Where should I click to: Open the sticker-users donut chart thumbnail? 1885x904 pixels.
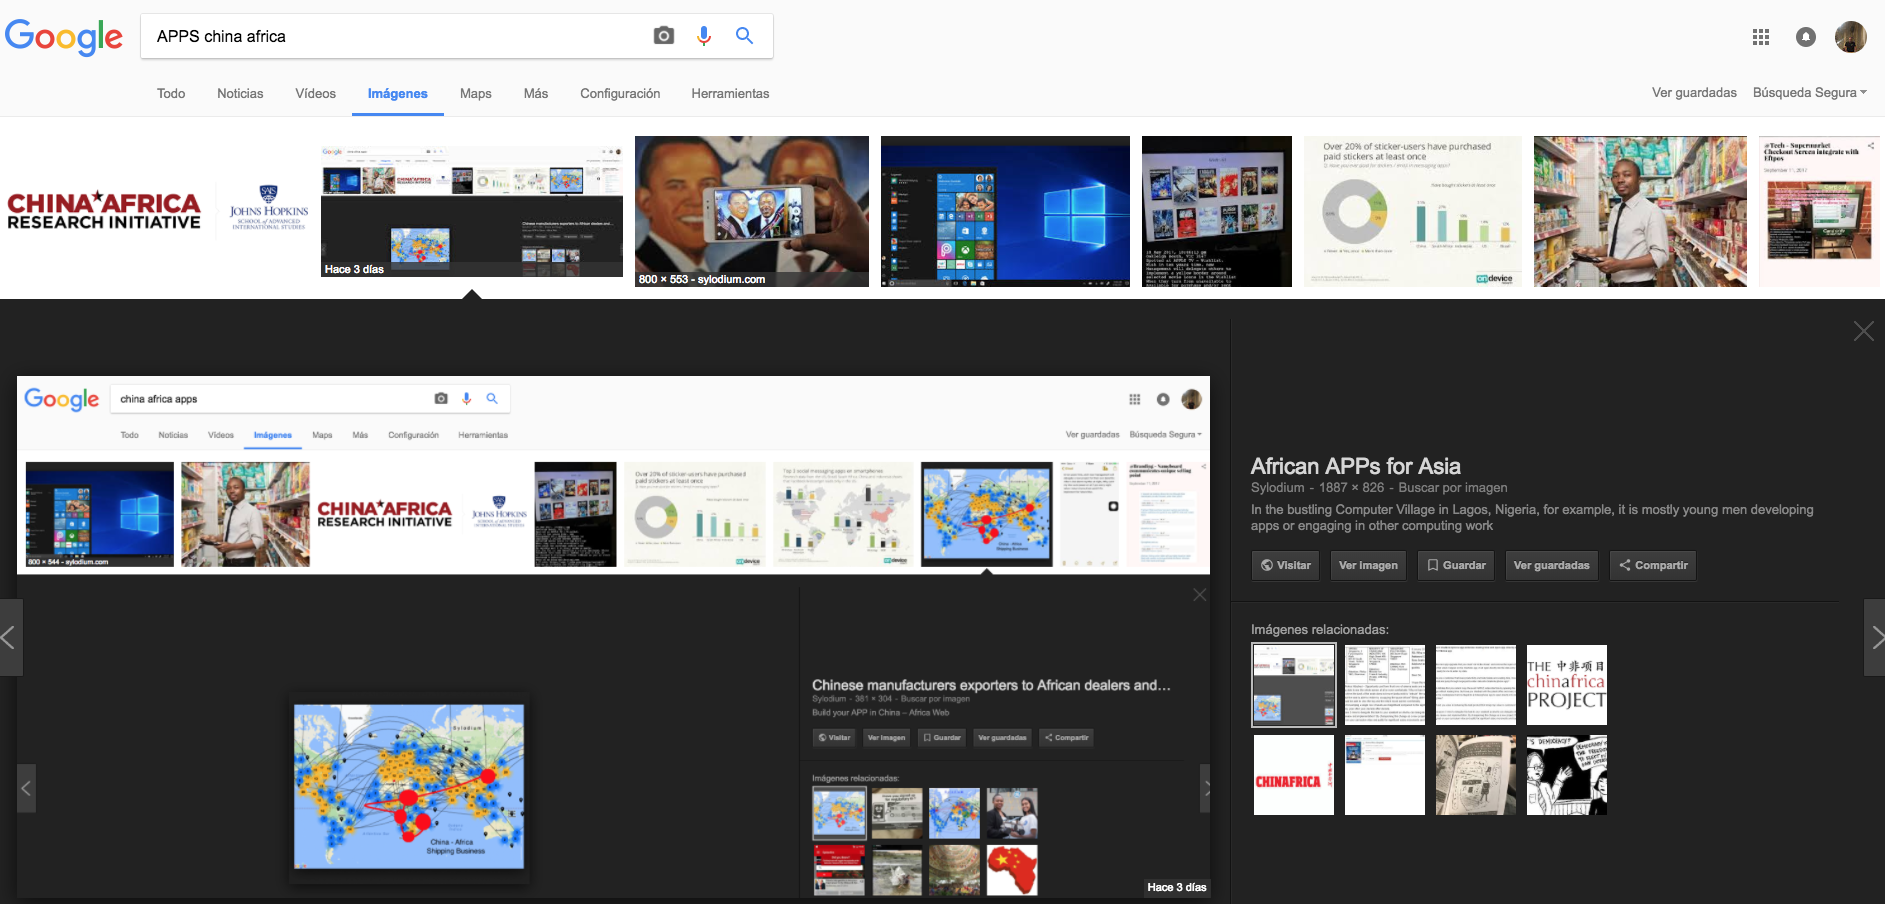point(1412,211)
